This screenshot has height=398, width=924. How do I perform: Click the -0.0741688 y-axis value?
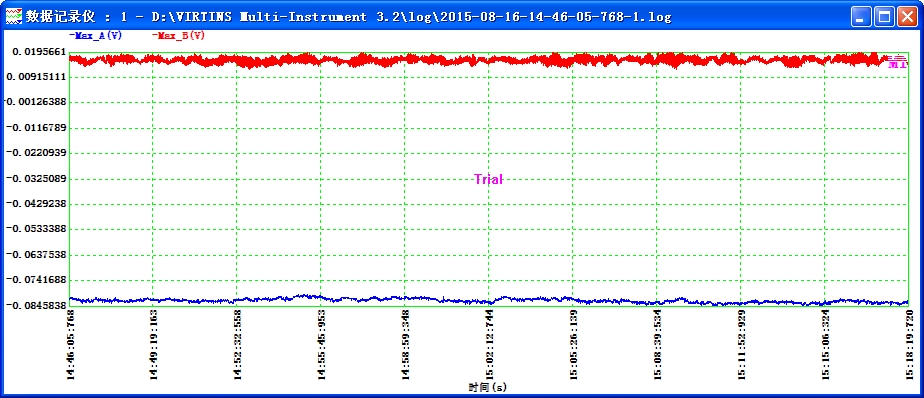[37, 280]
